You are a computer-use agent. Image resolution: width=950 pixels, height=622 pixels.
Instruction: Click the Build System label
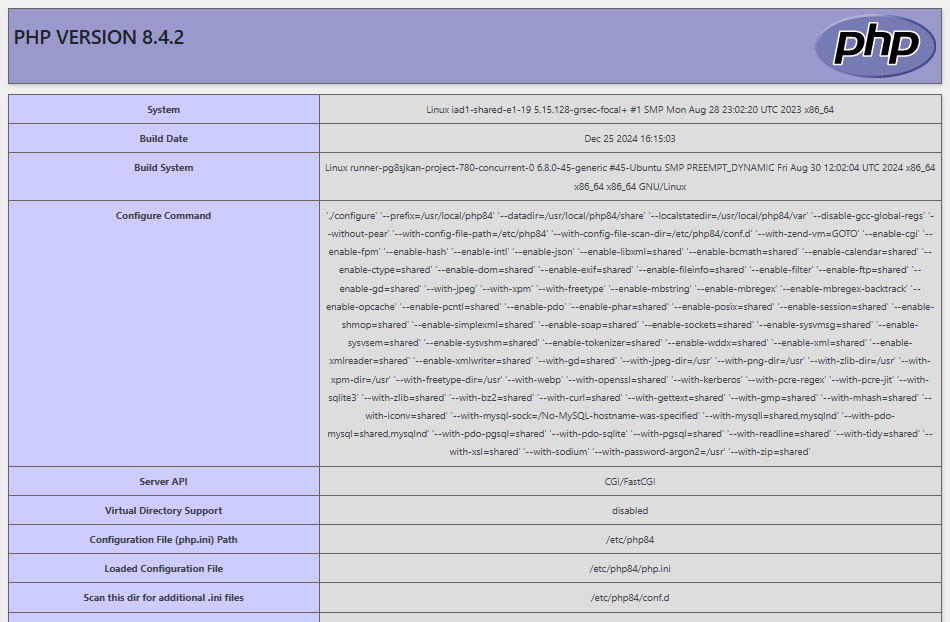(x=164, y=168)
